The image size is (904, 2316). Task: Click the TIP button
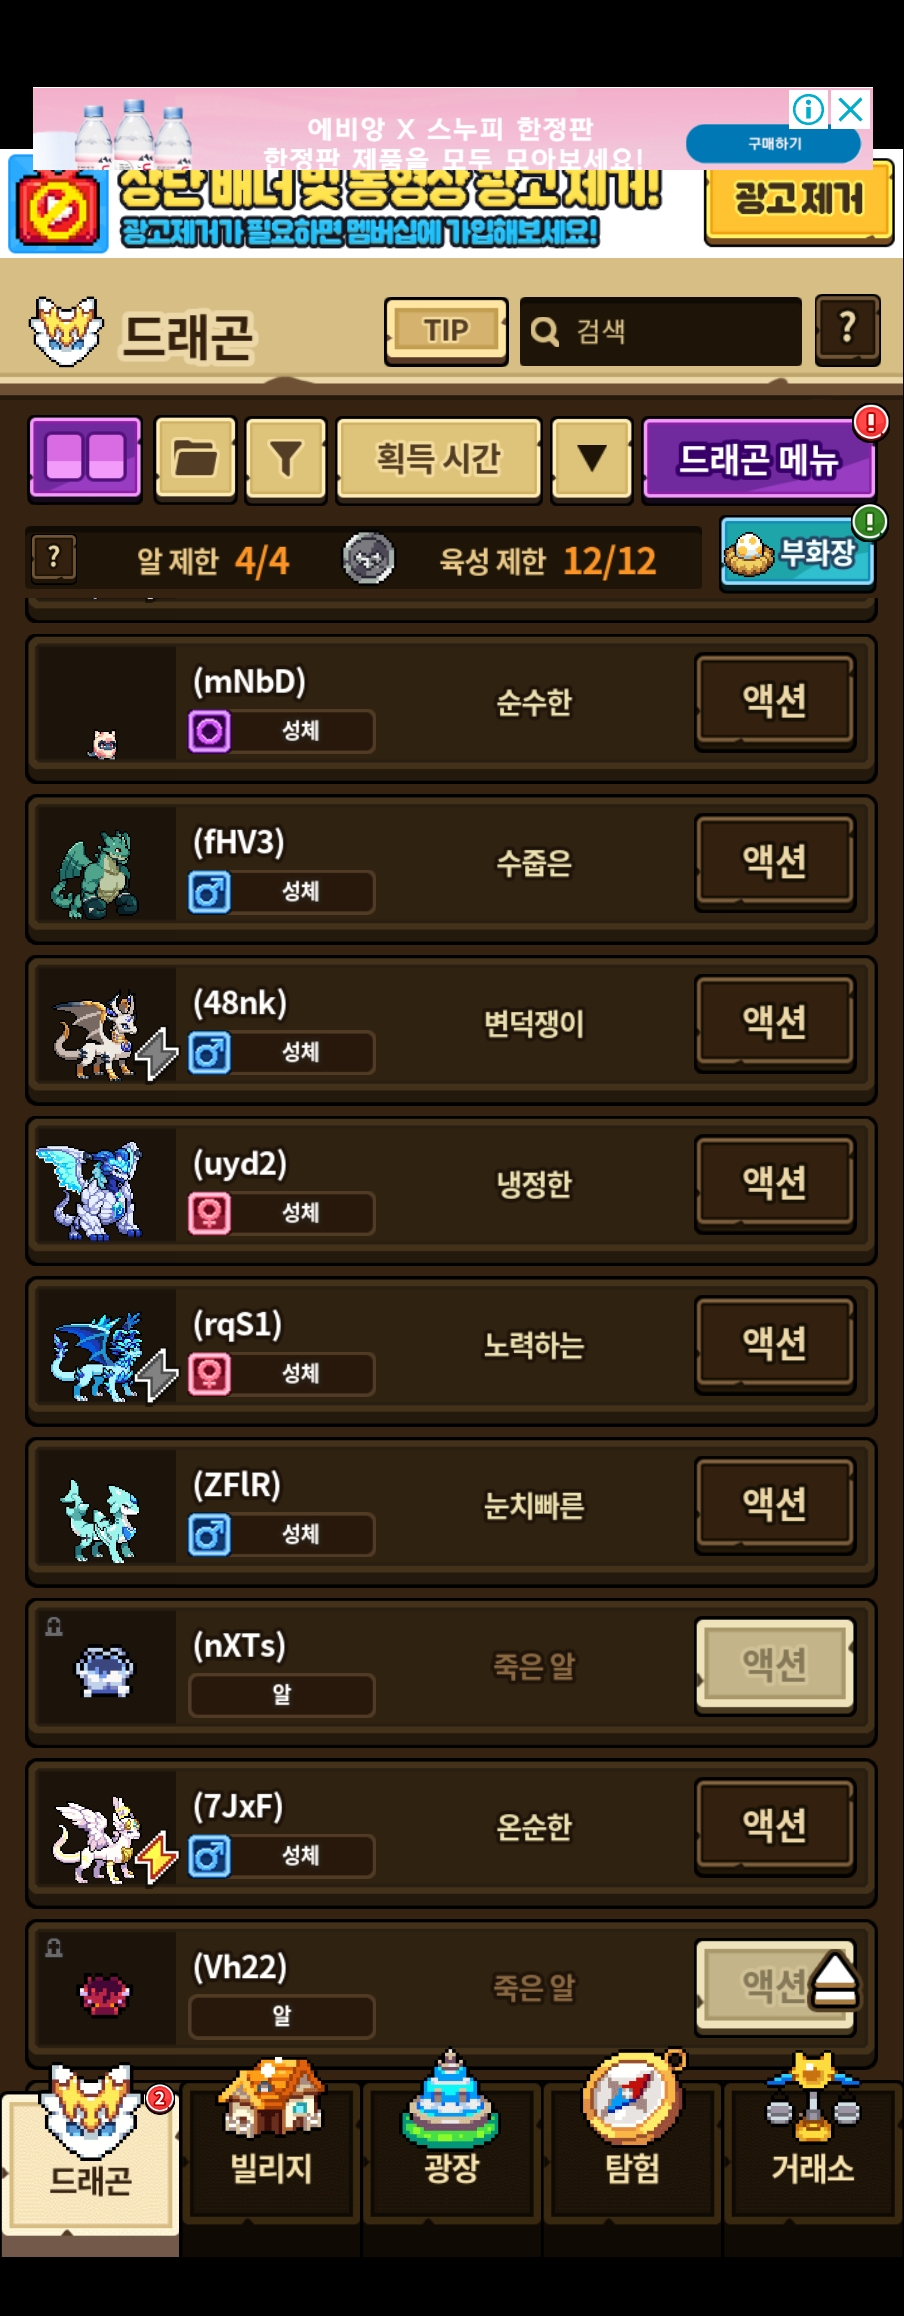pos(446,330)
